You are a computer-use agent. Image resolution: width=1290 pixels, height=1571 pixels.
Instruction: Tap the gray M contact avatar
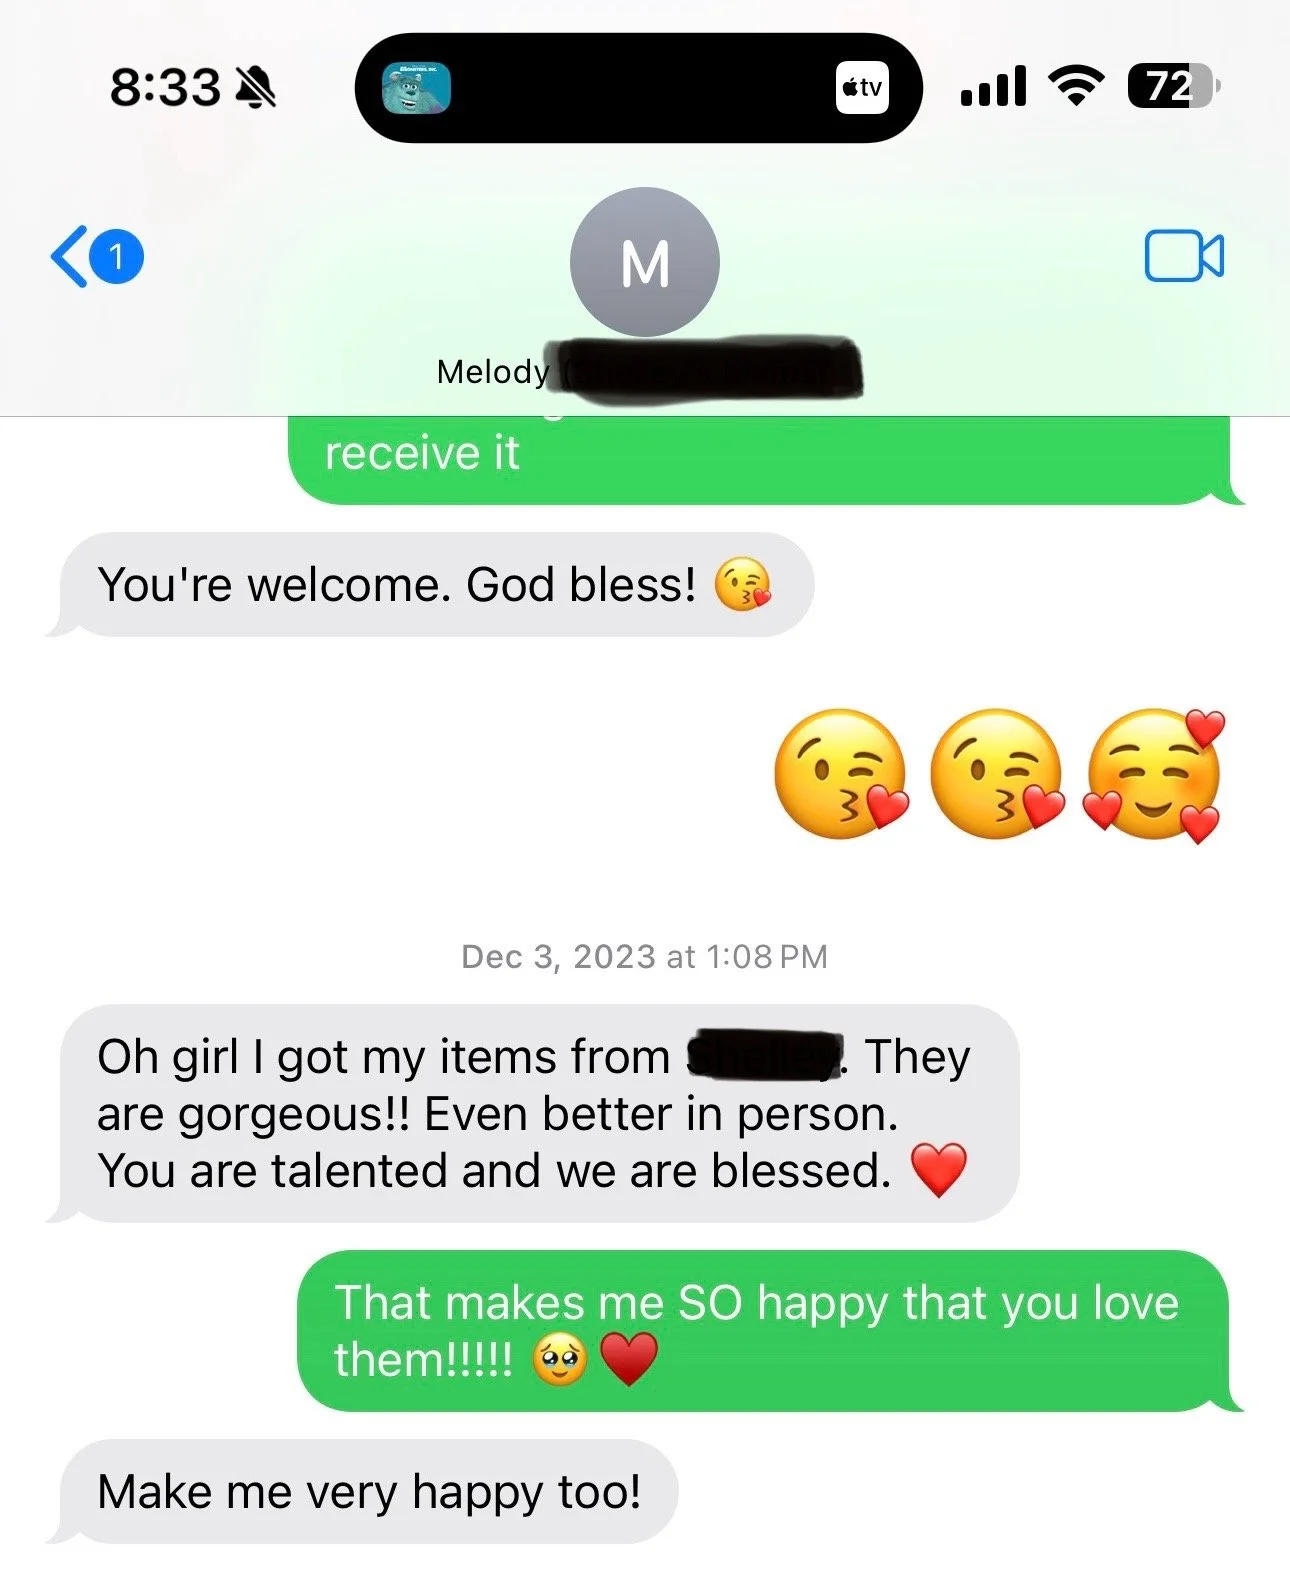(645, 262)
